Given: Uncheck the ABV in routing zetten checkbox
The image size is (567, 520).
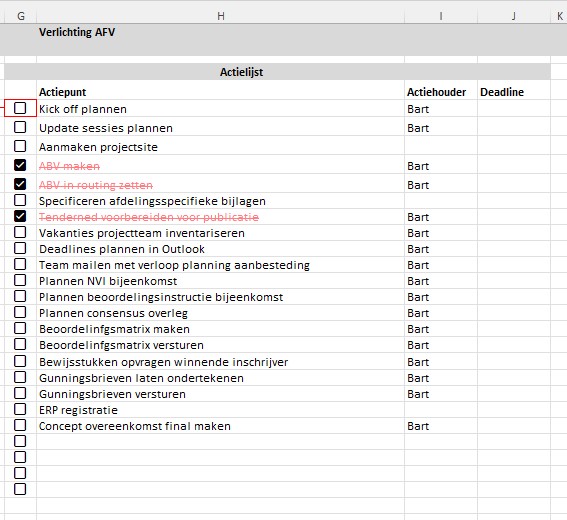Looking at the screenshot, I should point(20,184).
